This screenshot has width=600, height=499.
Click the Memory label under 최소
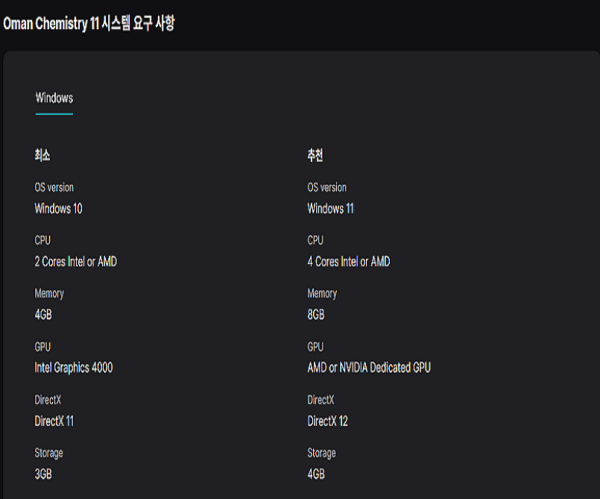click(49, 294)
